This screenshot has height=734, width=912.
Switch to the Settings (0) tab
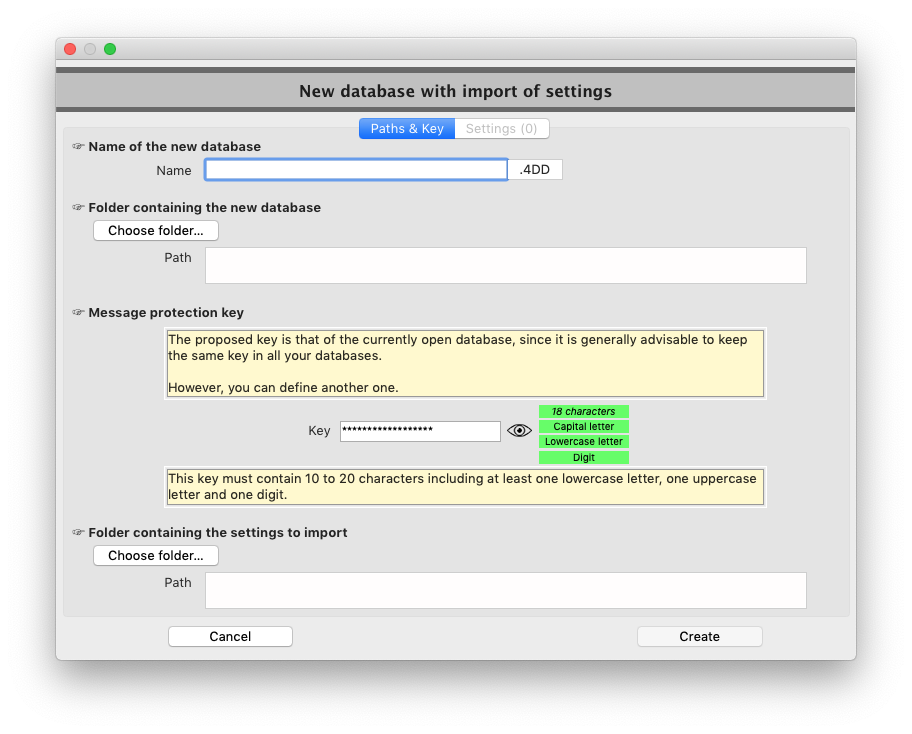point(501,128)
